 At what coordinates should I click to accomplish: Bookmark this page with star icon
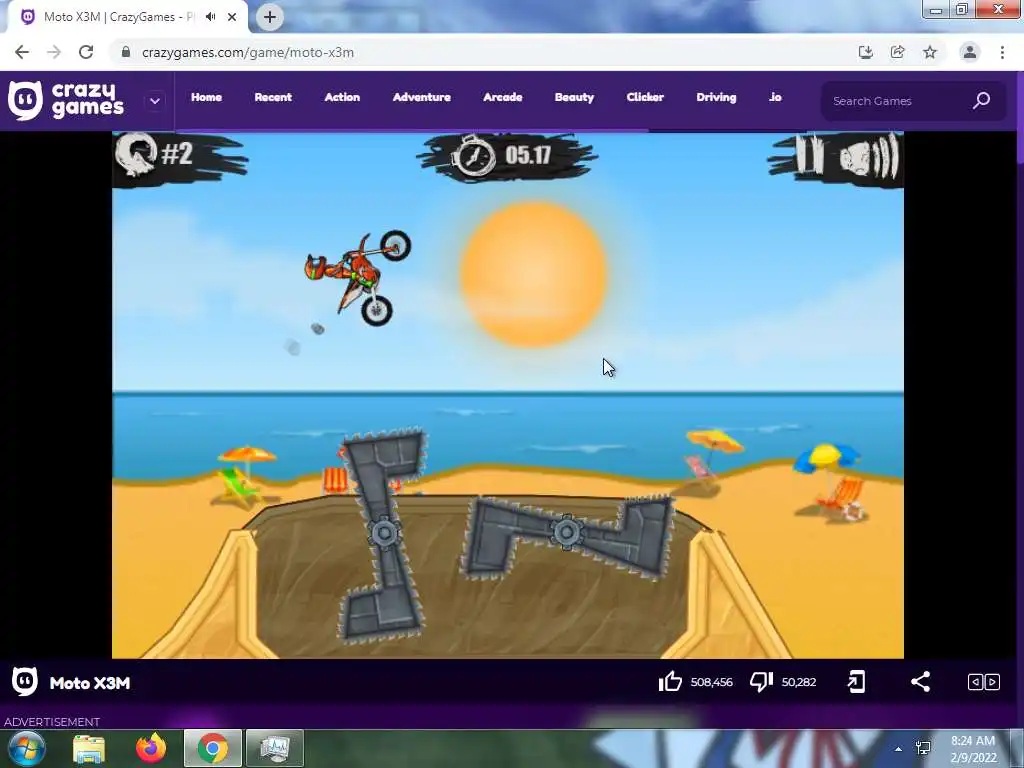coord(930,52)
